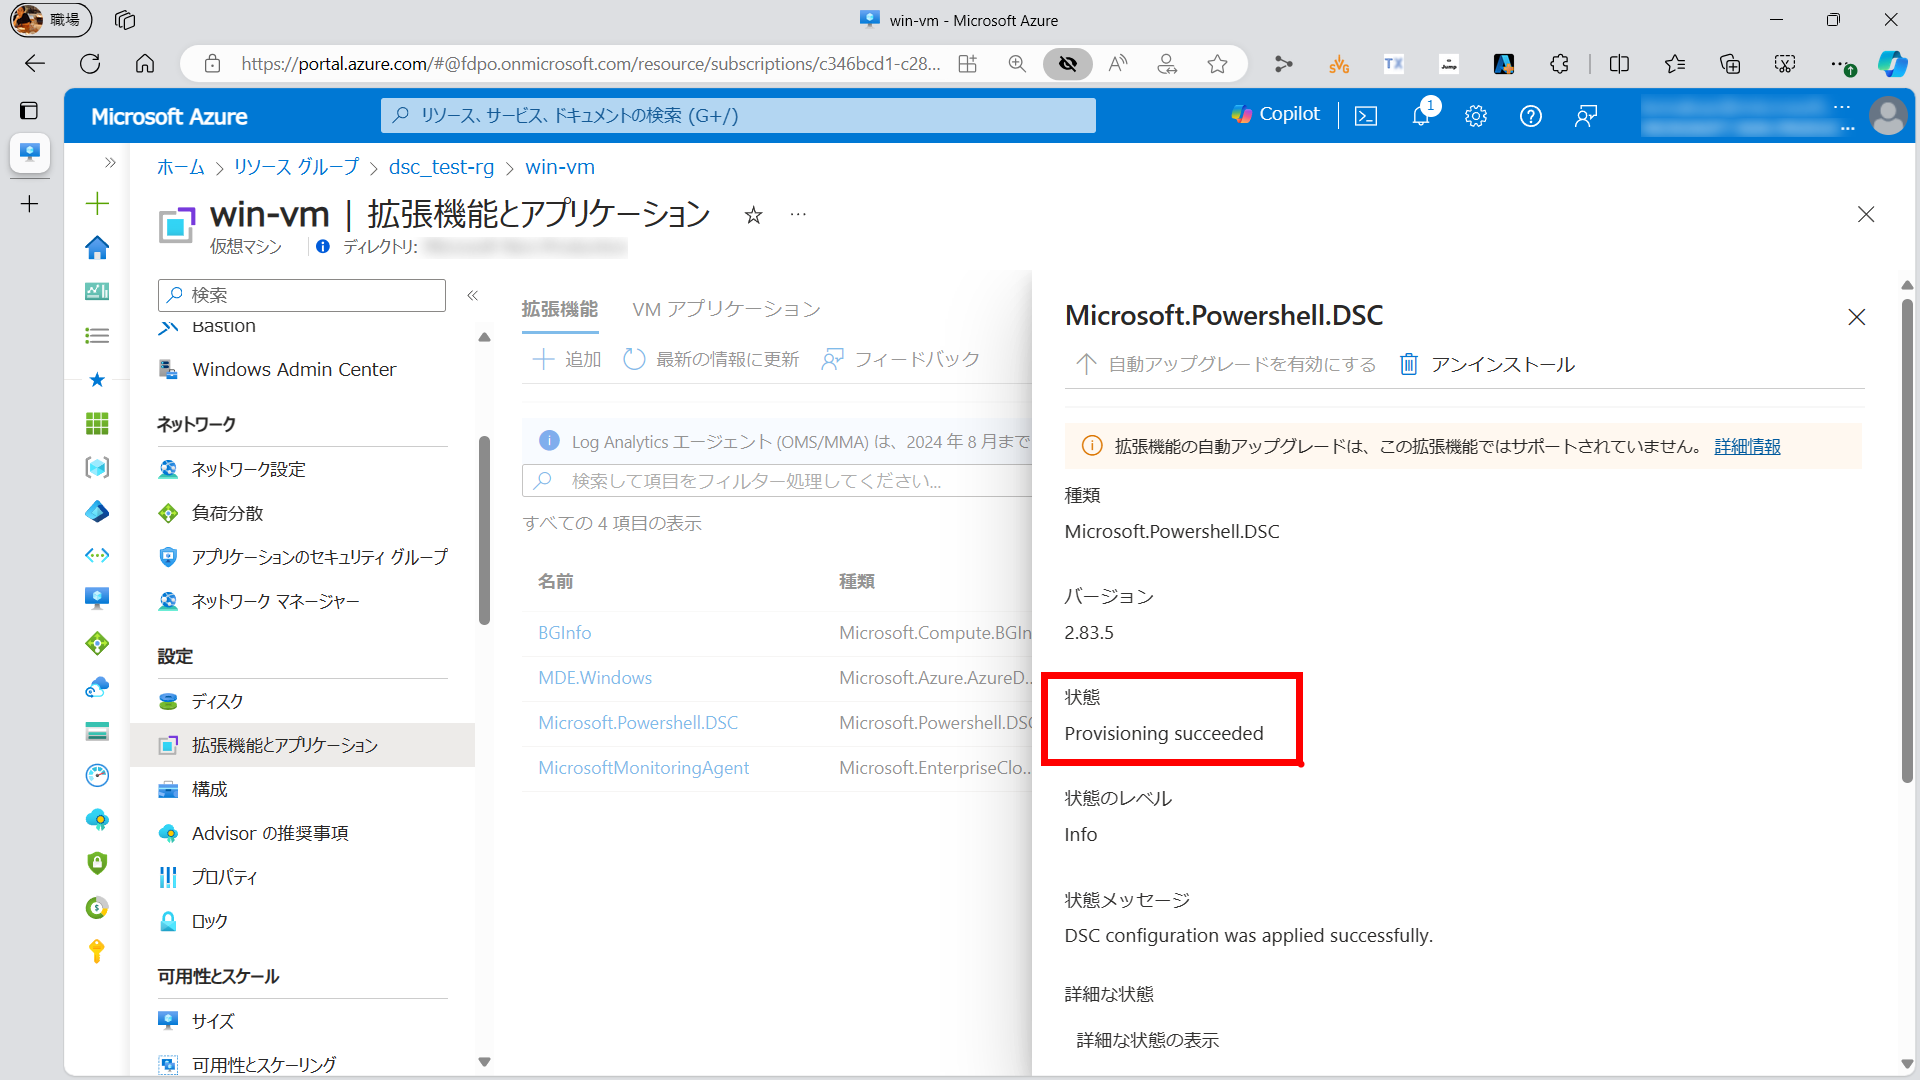Open the more options ellipsis beside title

798,215
